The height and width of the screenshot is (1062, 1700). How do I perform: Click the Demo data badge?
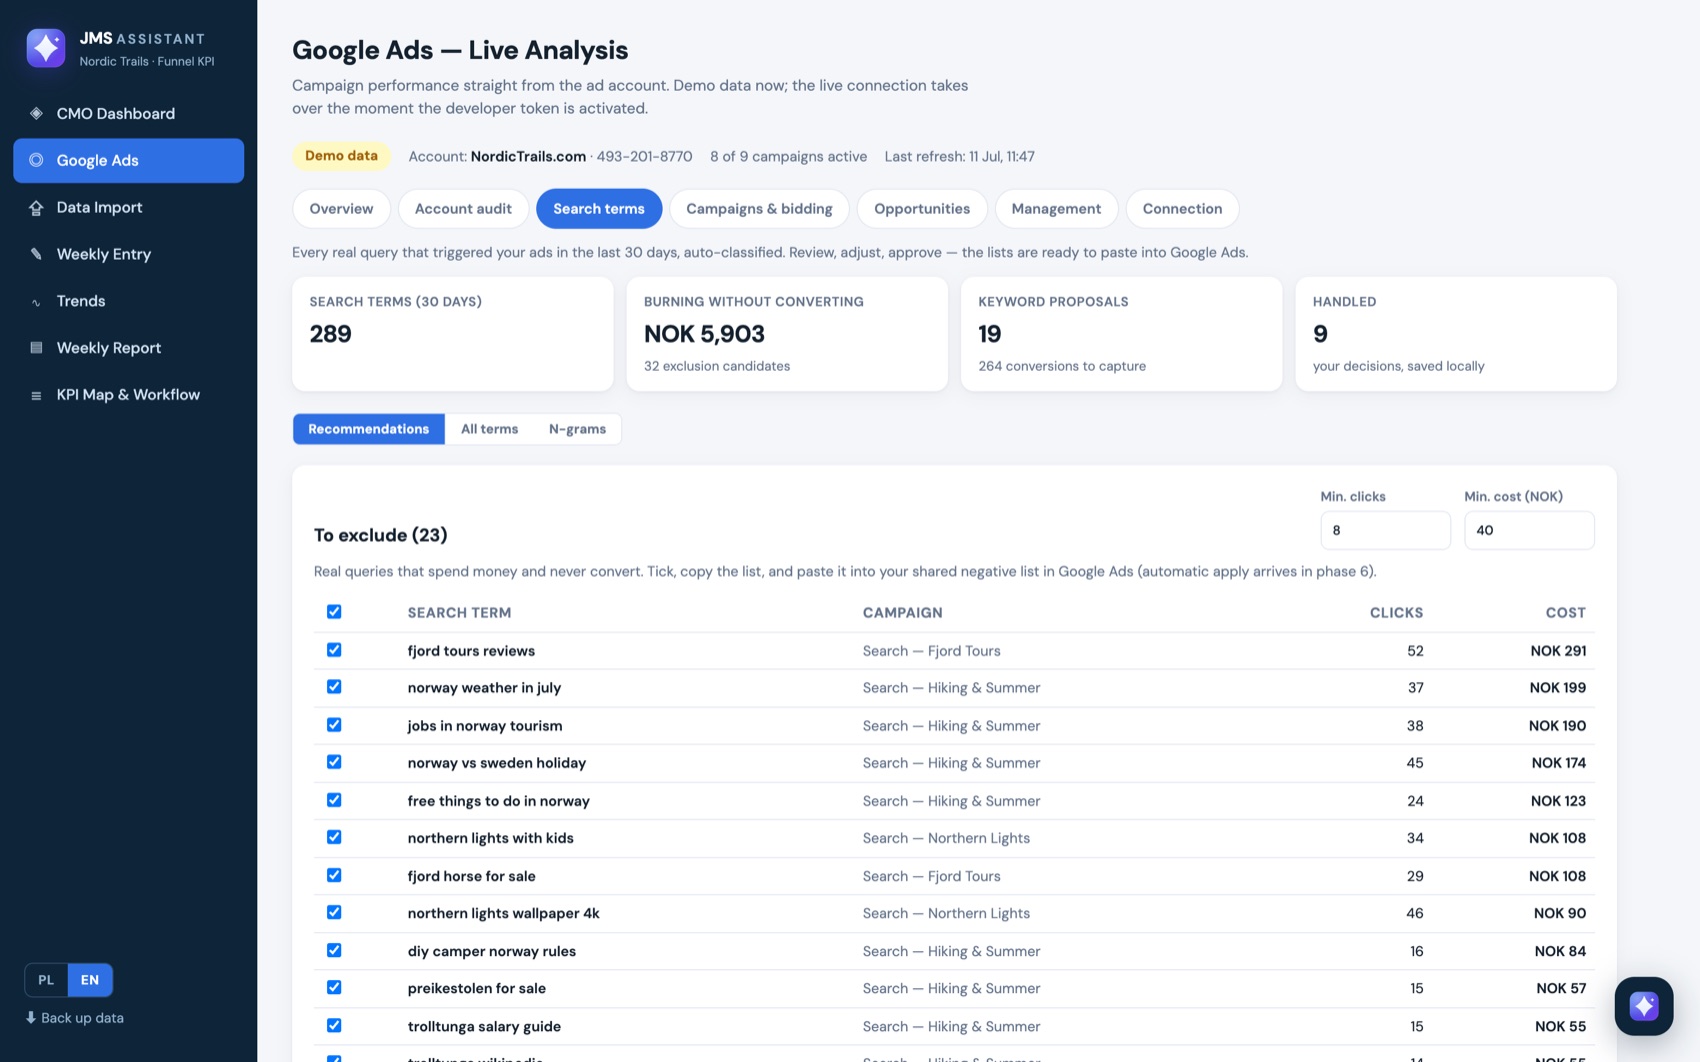pyautogui.click(x=341, y=155)
